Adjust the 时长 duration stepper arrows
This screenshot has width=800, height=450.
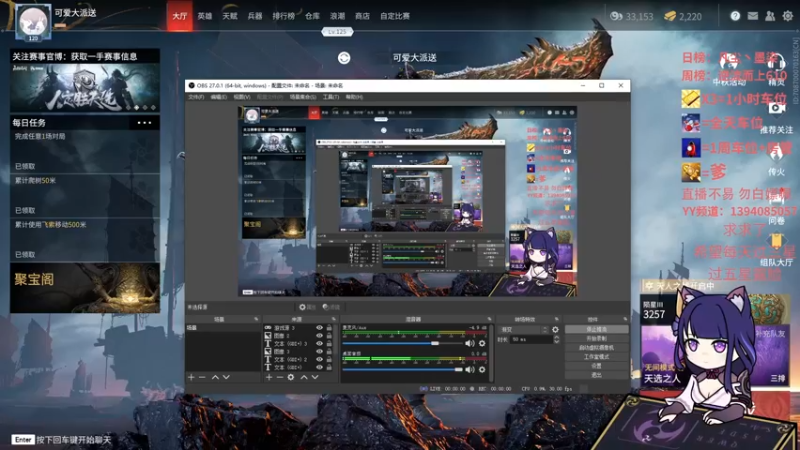click(556, 339)
